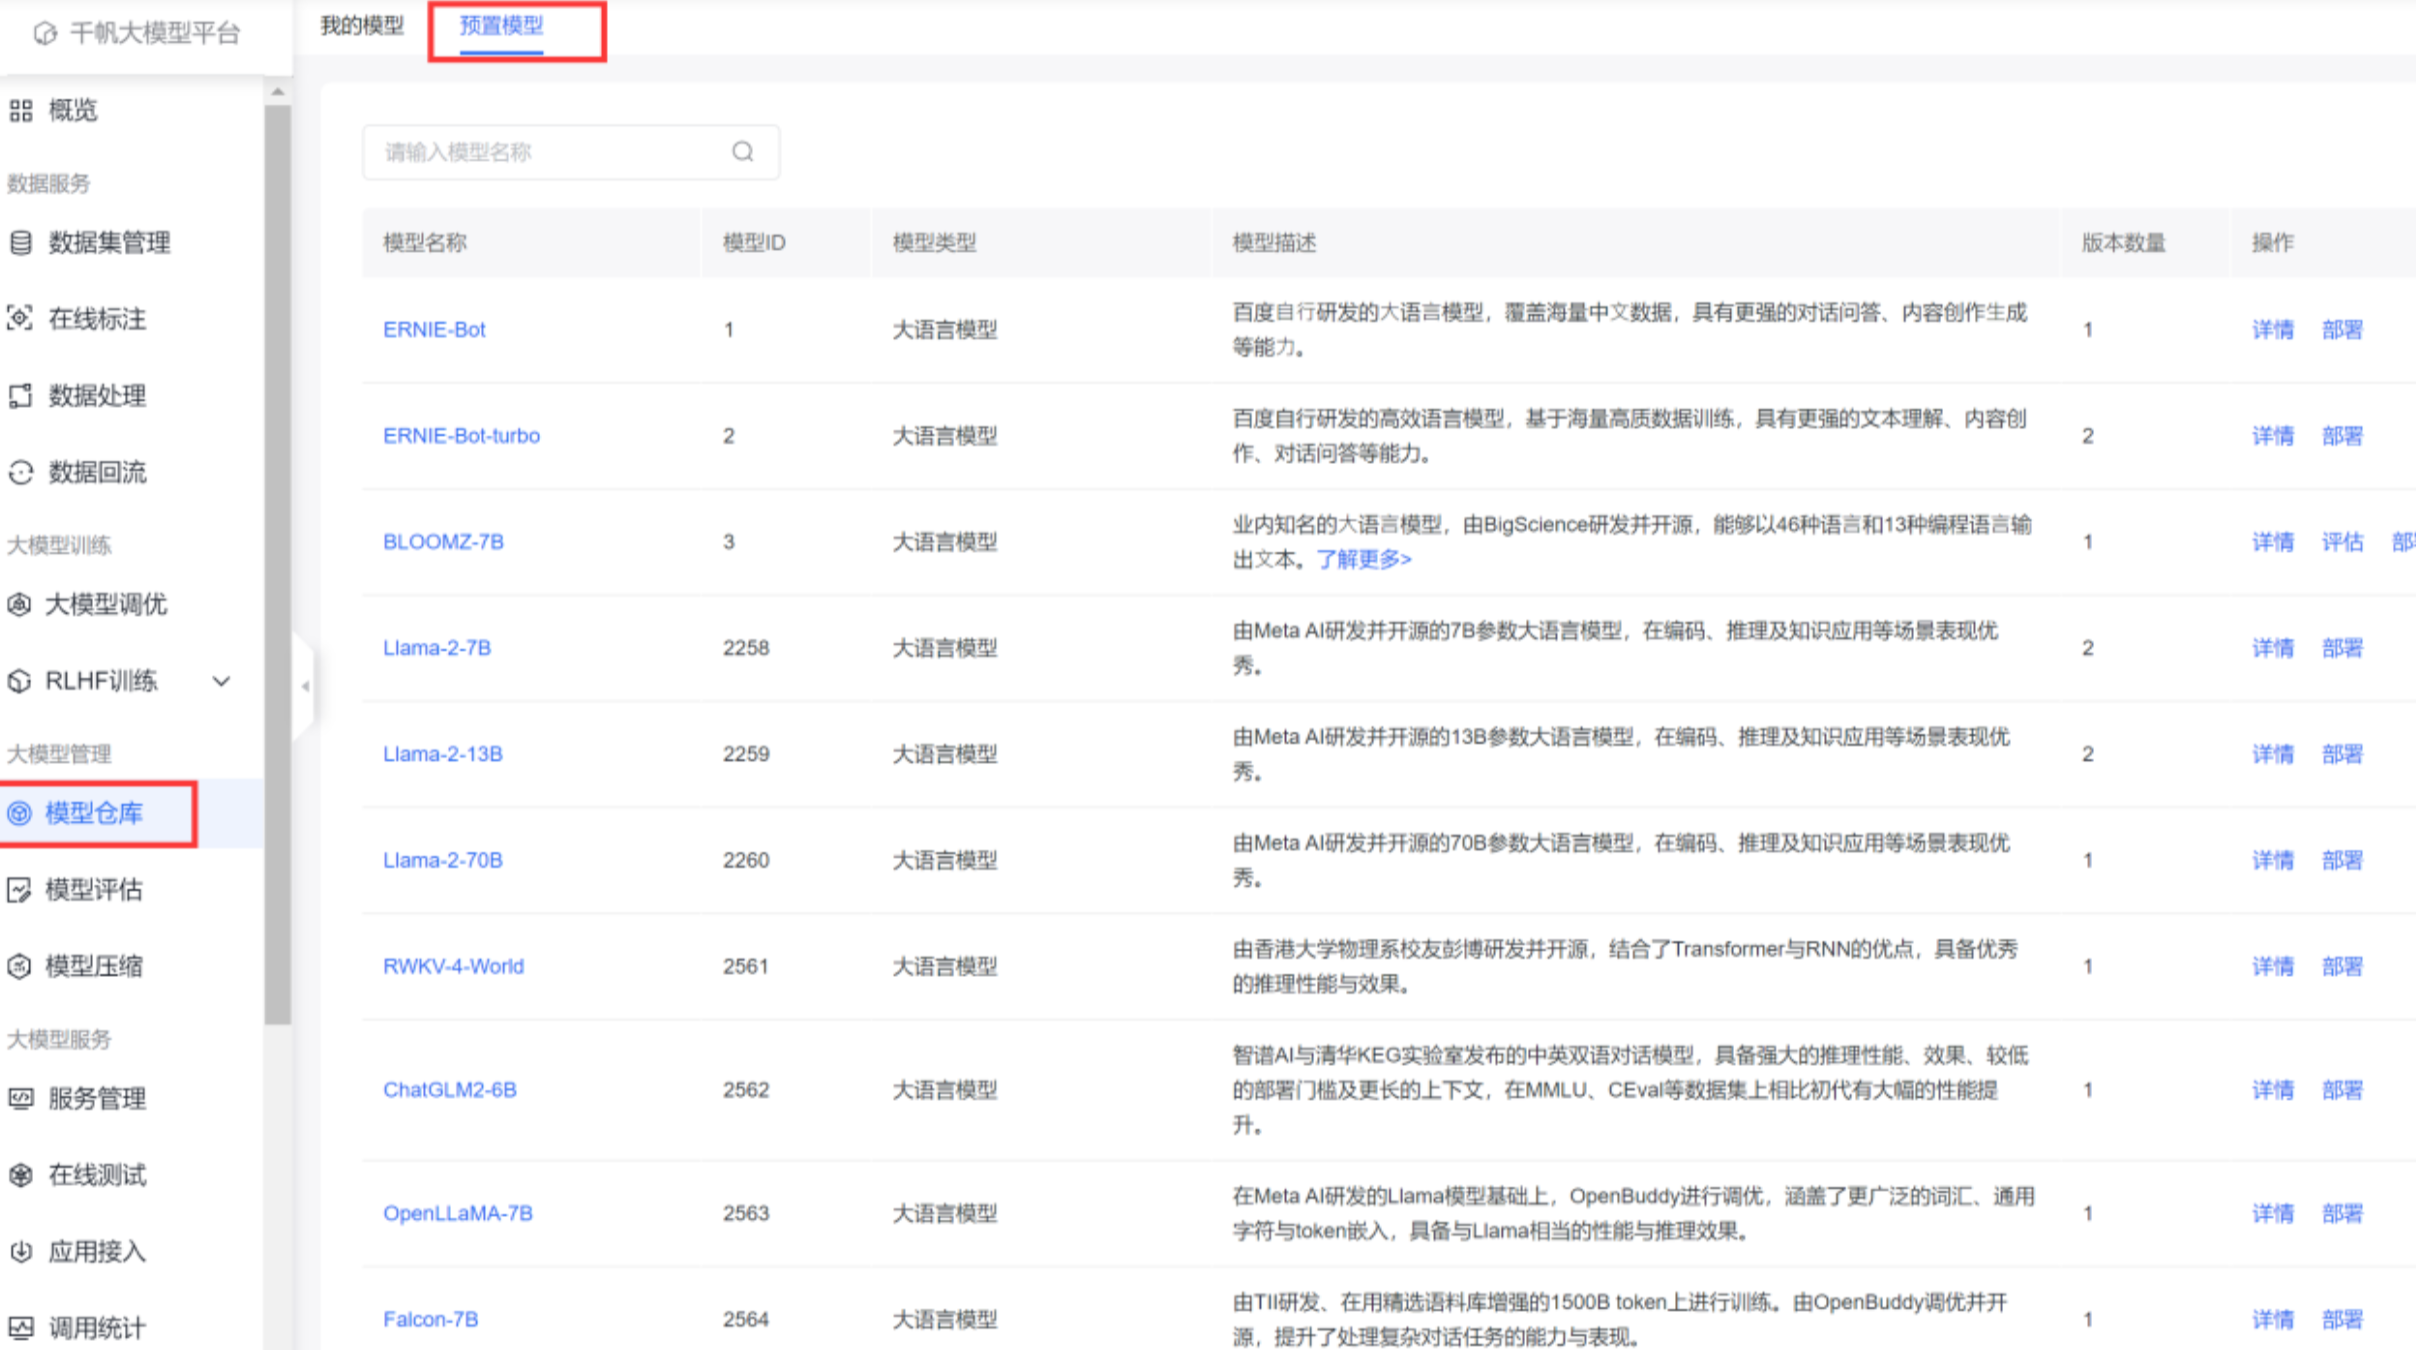2416x1350 pixels.
Task: Click the model ID 2258 cell
Action: 746,647
